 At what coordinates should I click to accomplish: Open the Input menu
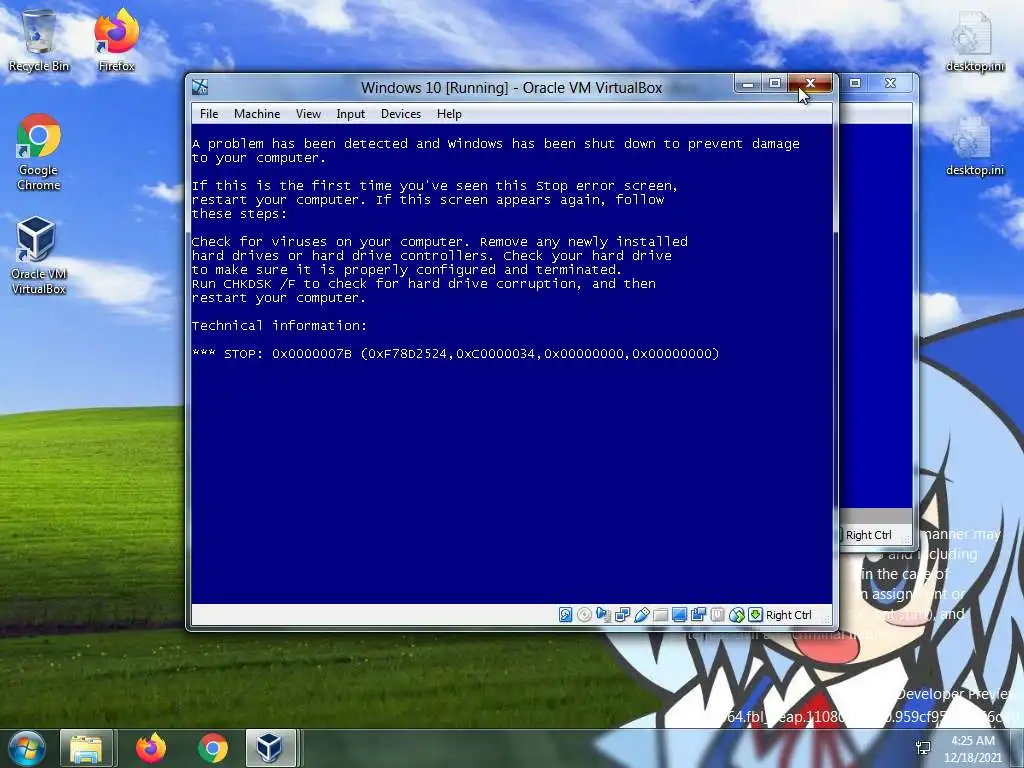pos(350,114)
